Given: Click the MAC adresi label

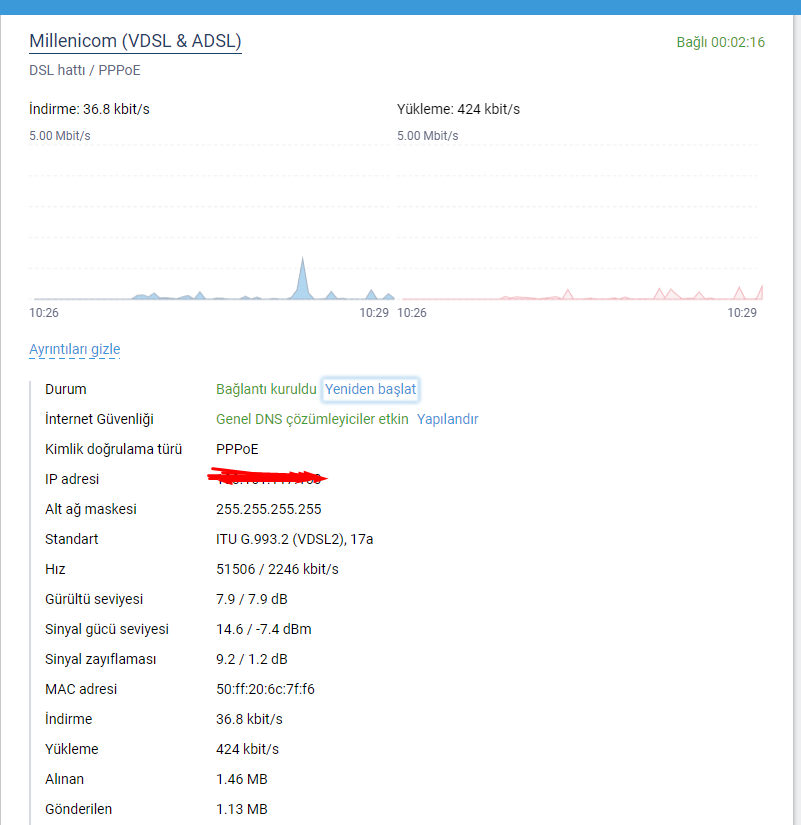Looking at the screenshot, I should point(81,689).
